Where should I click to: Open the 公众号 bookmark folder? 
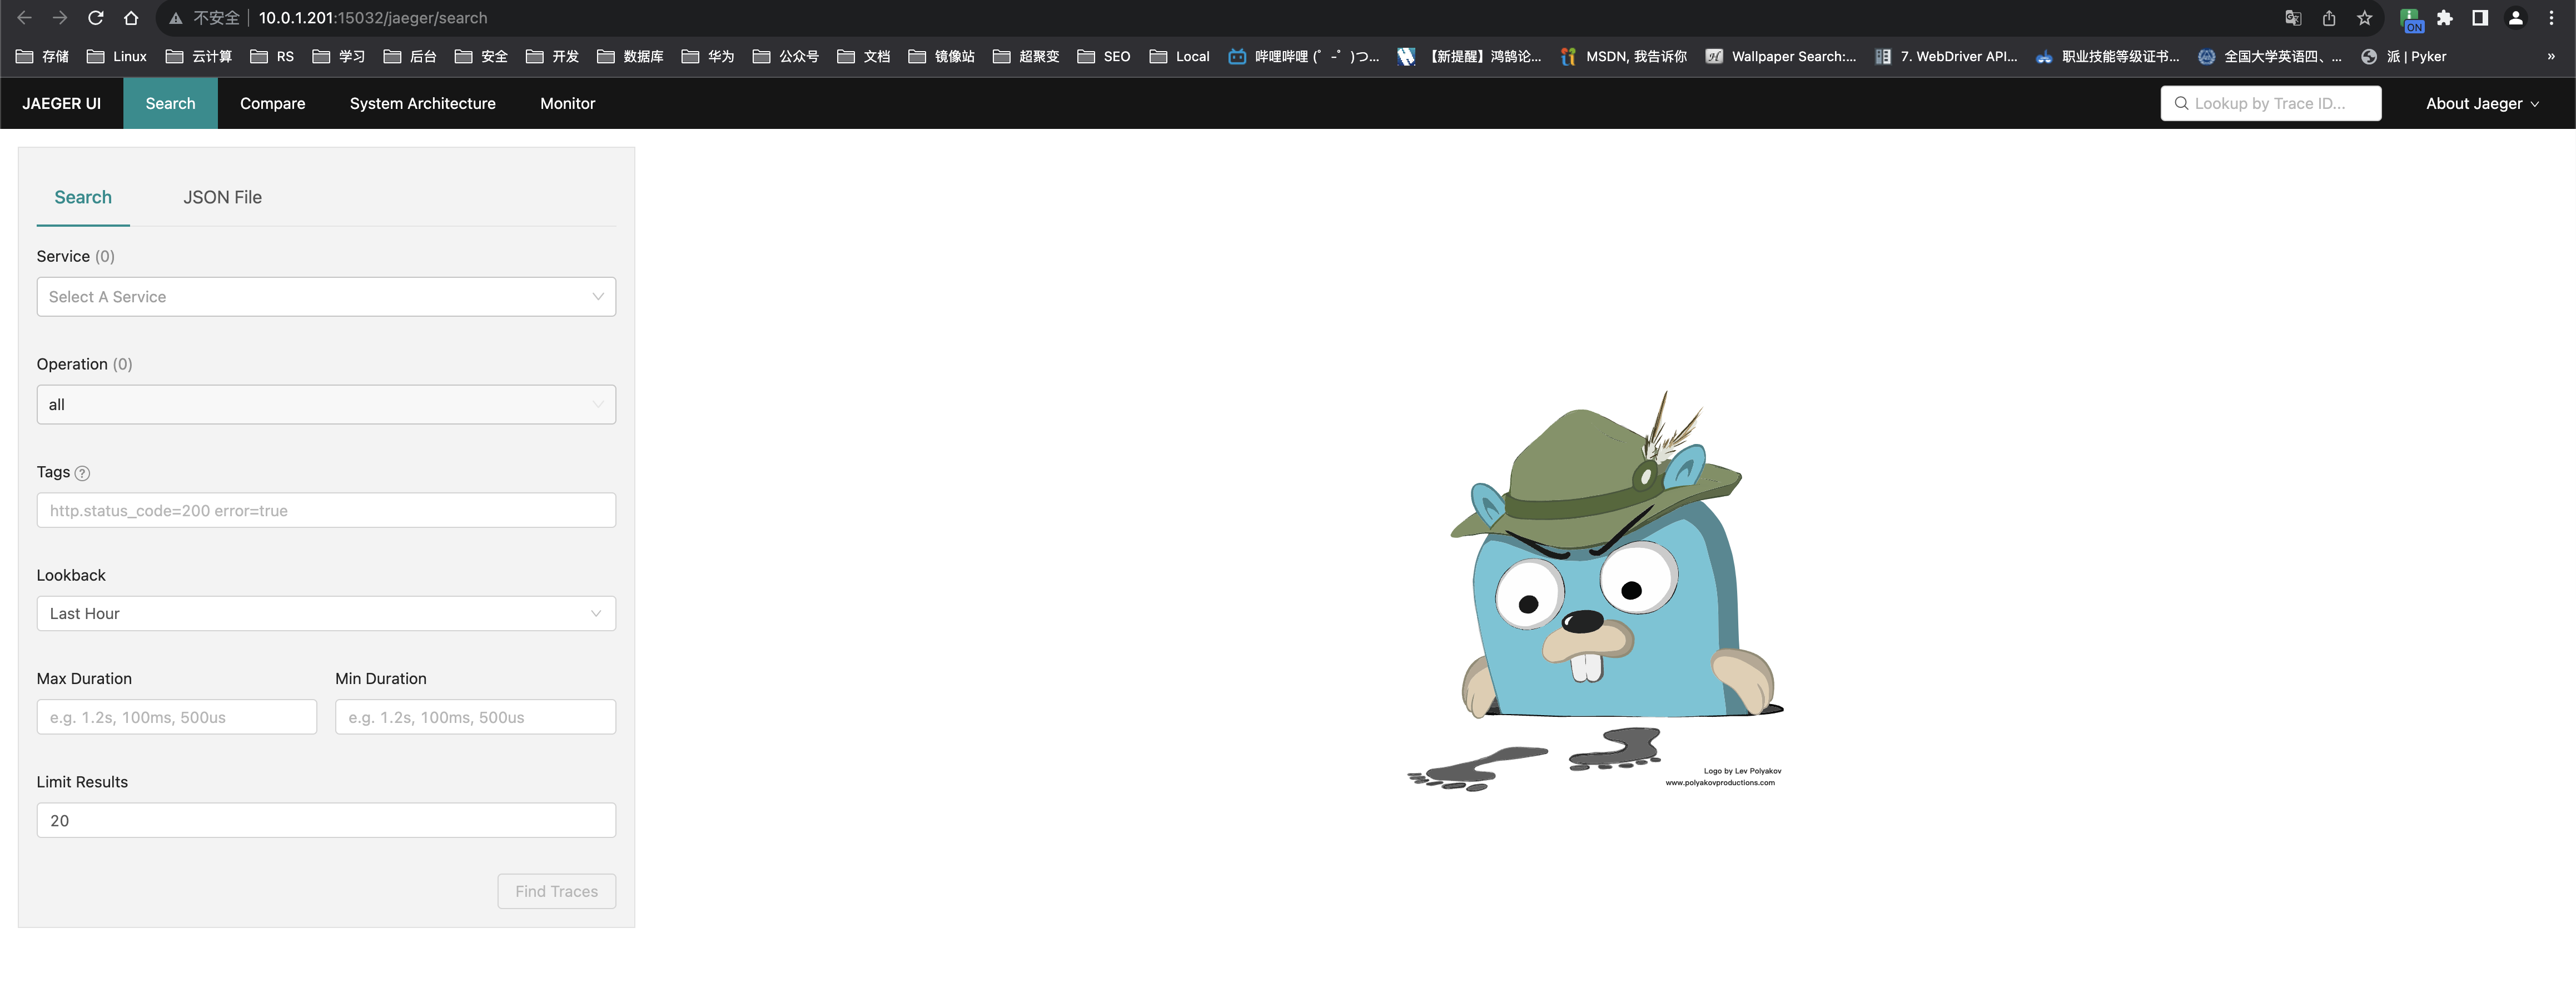click(786, 56)
